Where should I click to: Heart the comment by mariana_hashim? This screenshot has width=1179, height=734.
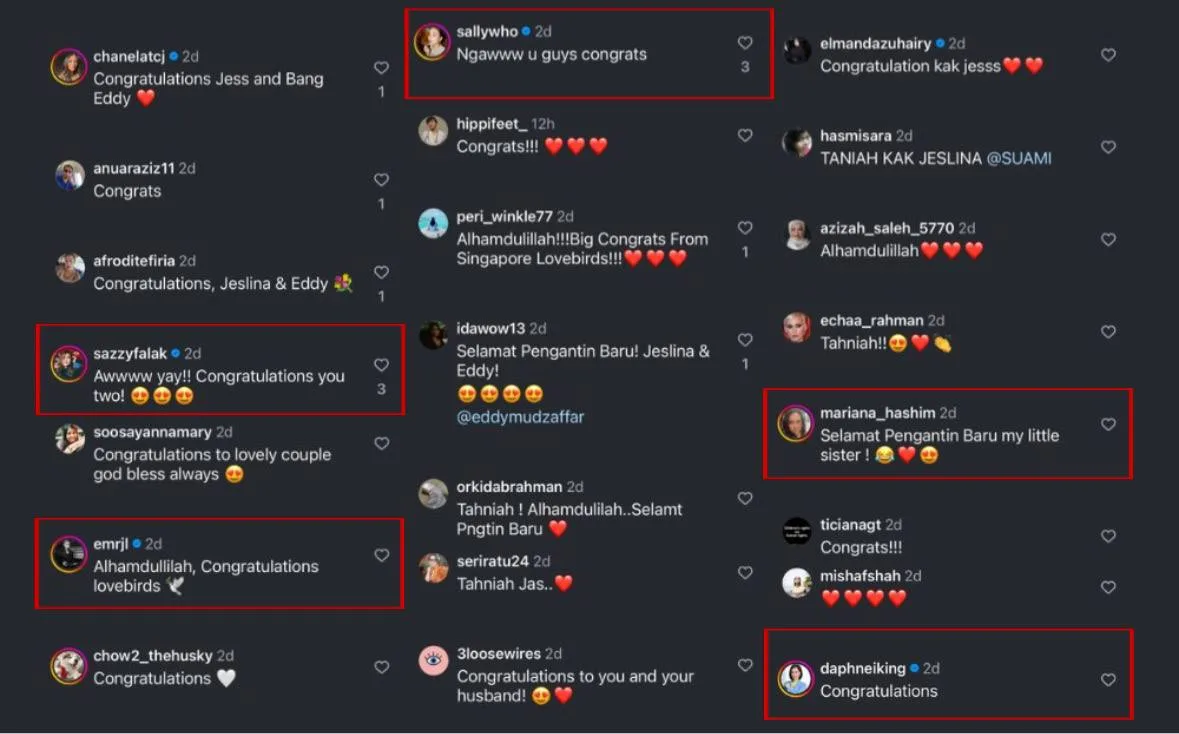pos(1108,424)
